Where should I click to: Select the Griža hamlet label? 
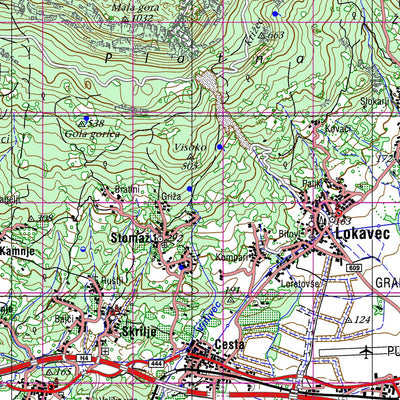pos(171,196)
